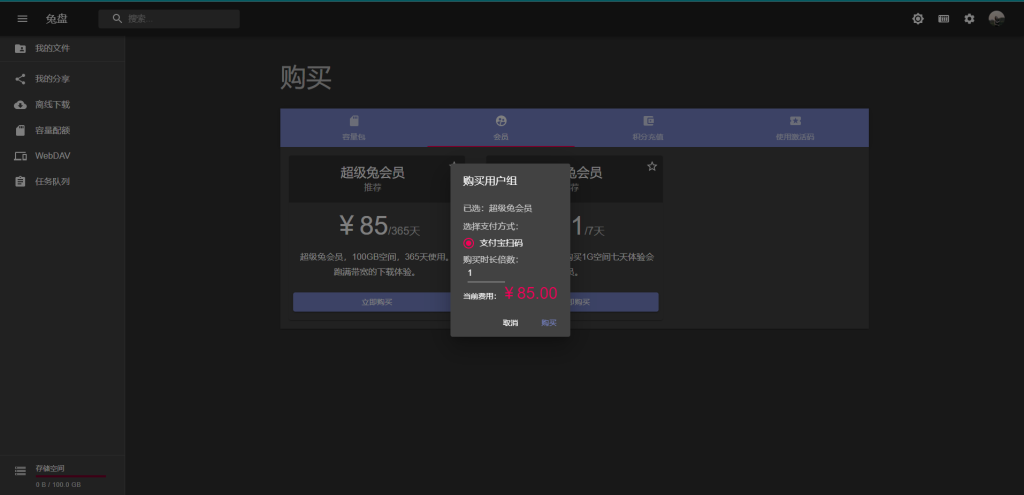Open settings via the gear icon

(x=969, y=19)
